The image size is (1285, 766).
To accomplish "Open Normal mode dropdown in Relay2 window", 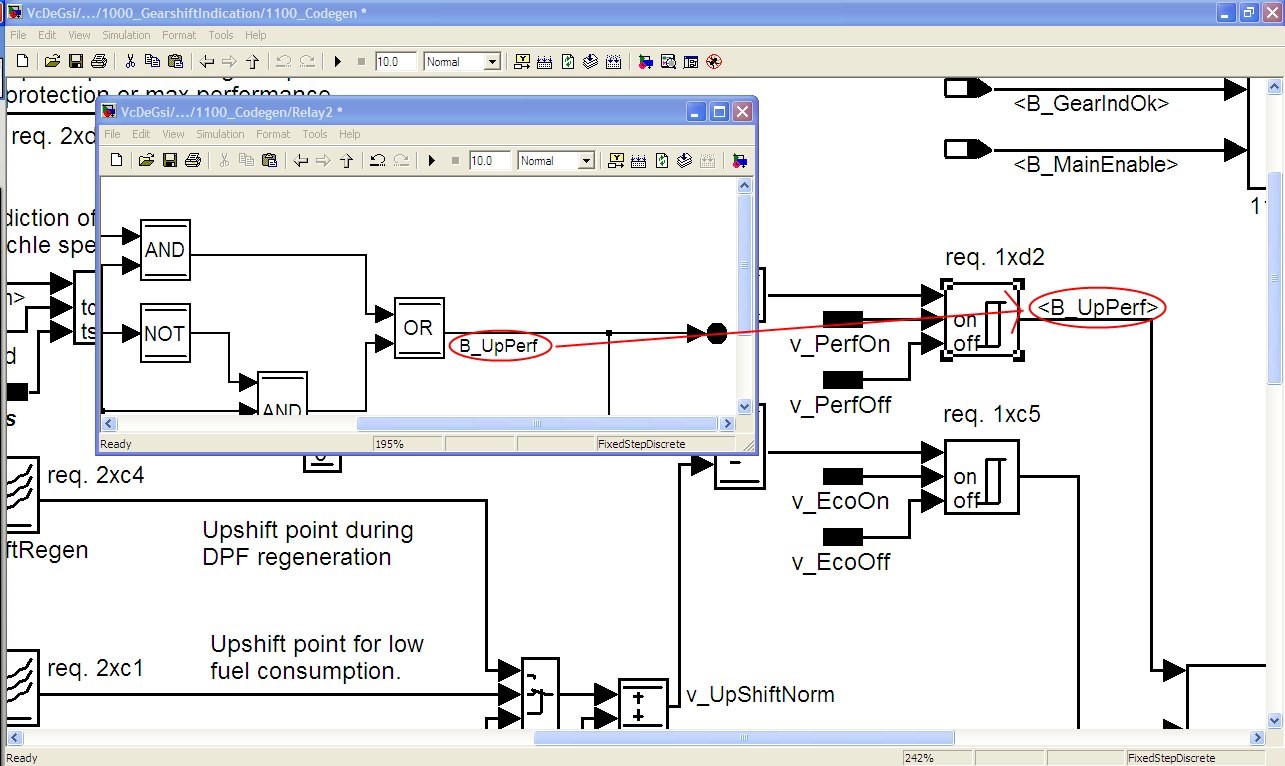I will (x=585, y=161).
